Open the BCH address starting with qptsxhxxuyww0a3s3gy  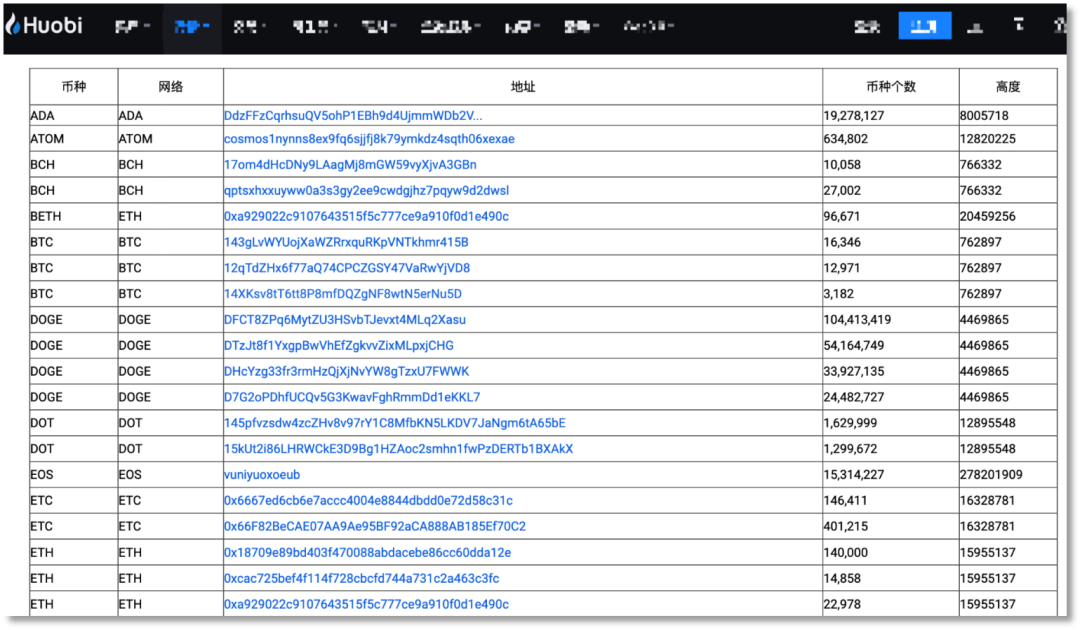(x=366, y=191)
